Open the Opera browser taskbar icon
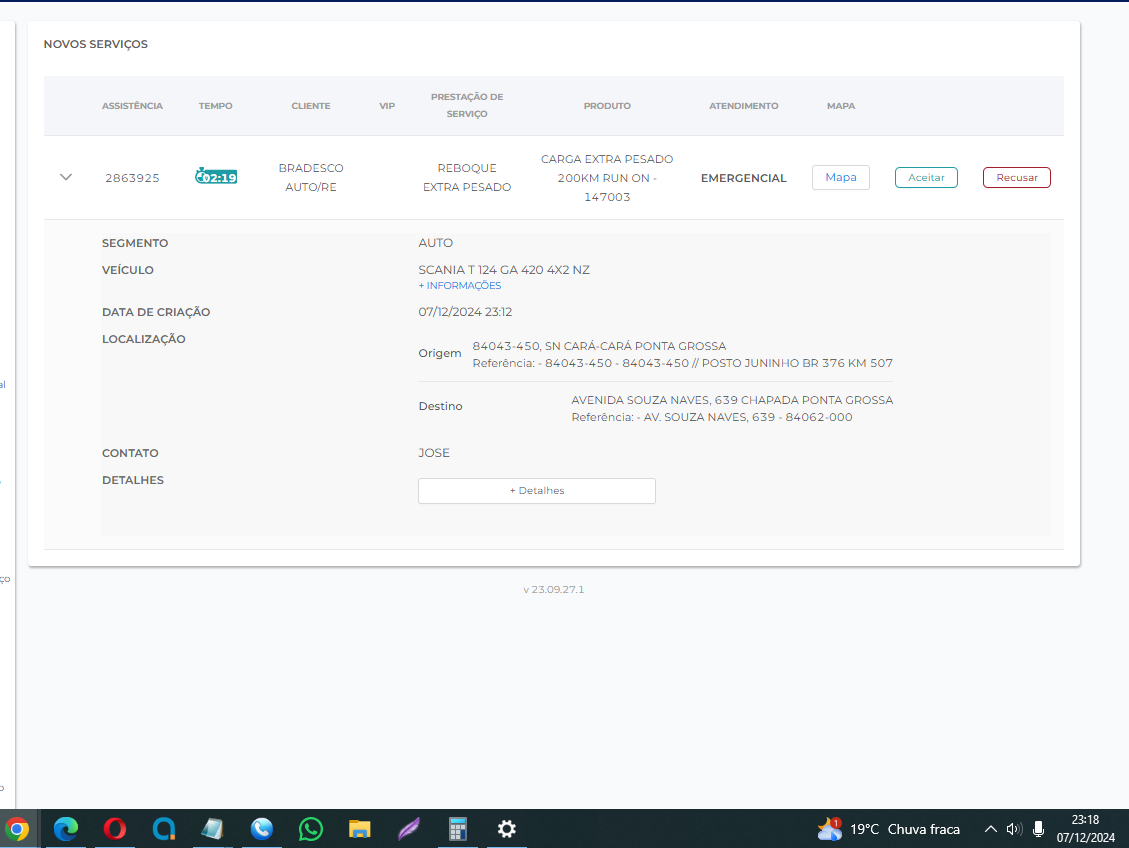Image resolution: width=1129 pixels, height=848 pixels. 115,829
